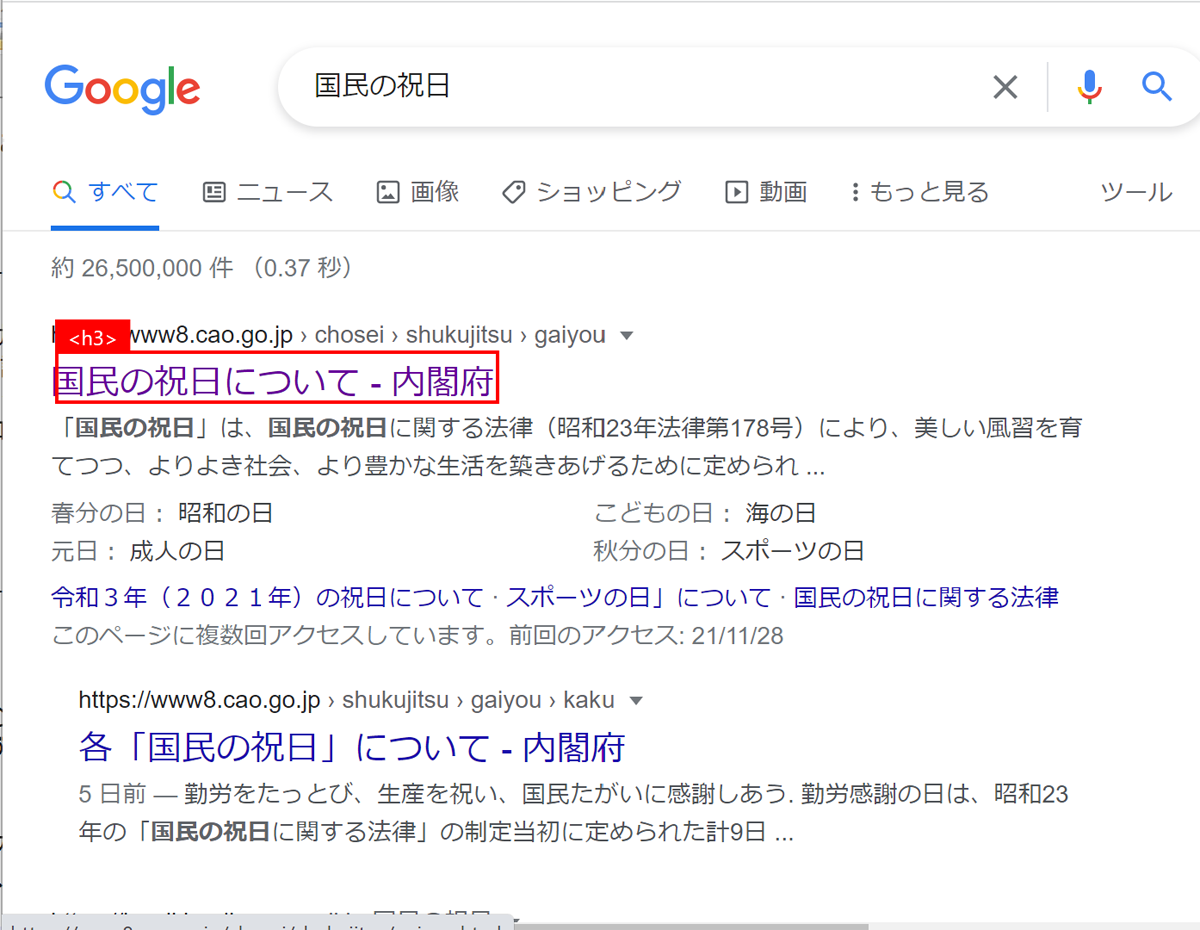Click the 約 26,500,000 件 result count

142,268
